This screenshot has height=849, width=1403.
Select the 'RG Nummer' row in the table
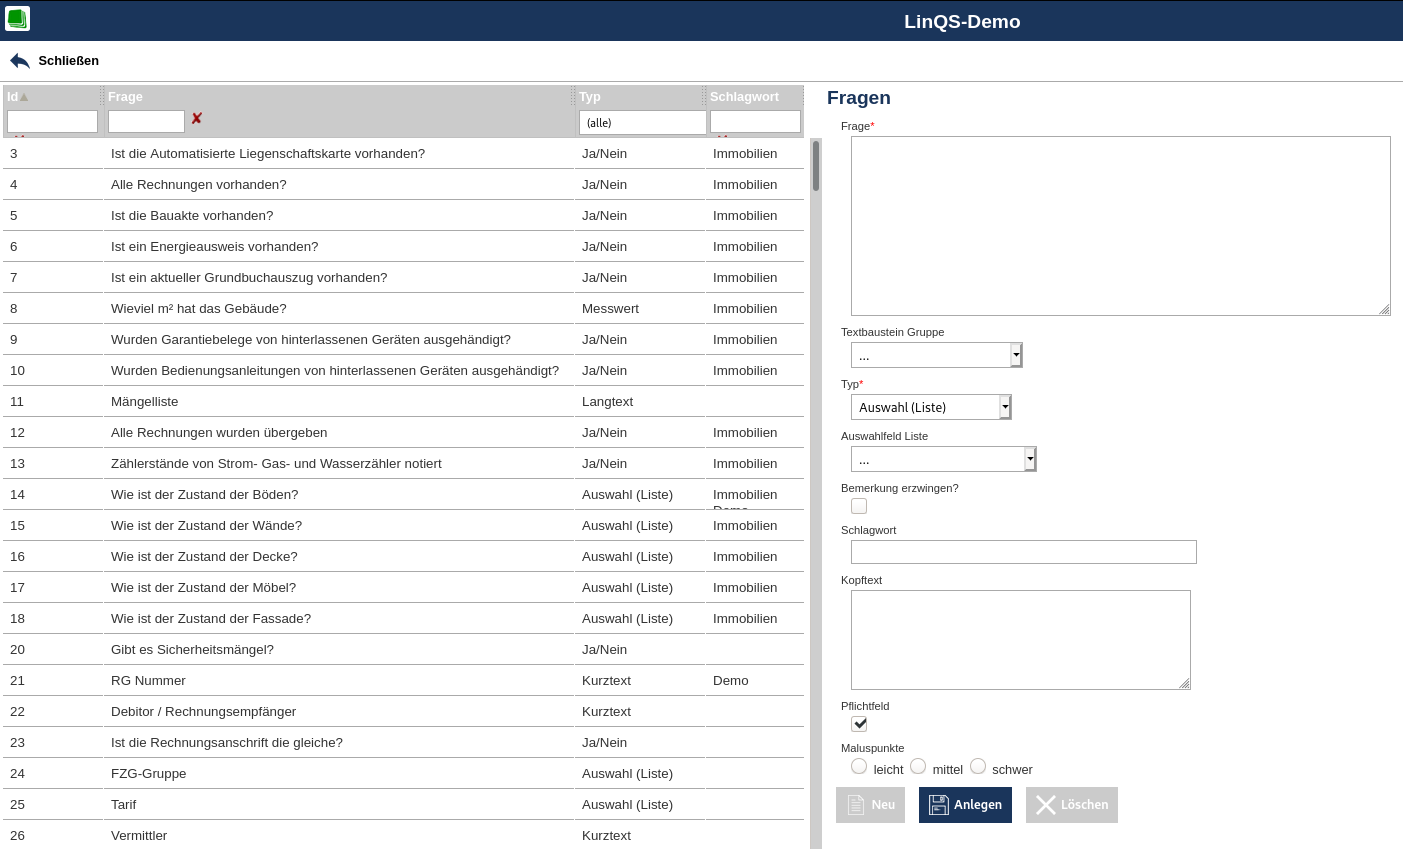[x=148, y=681]
